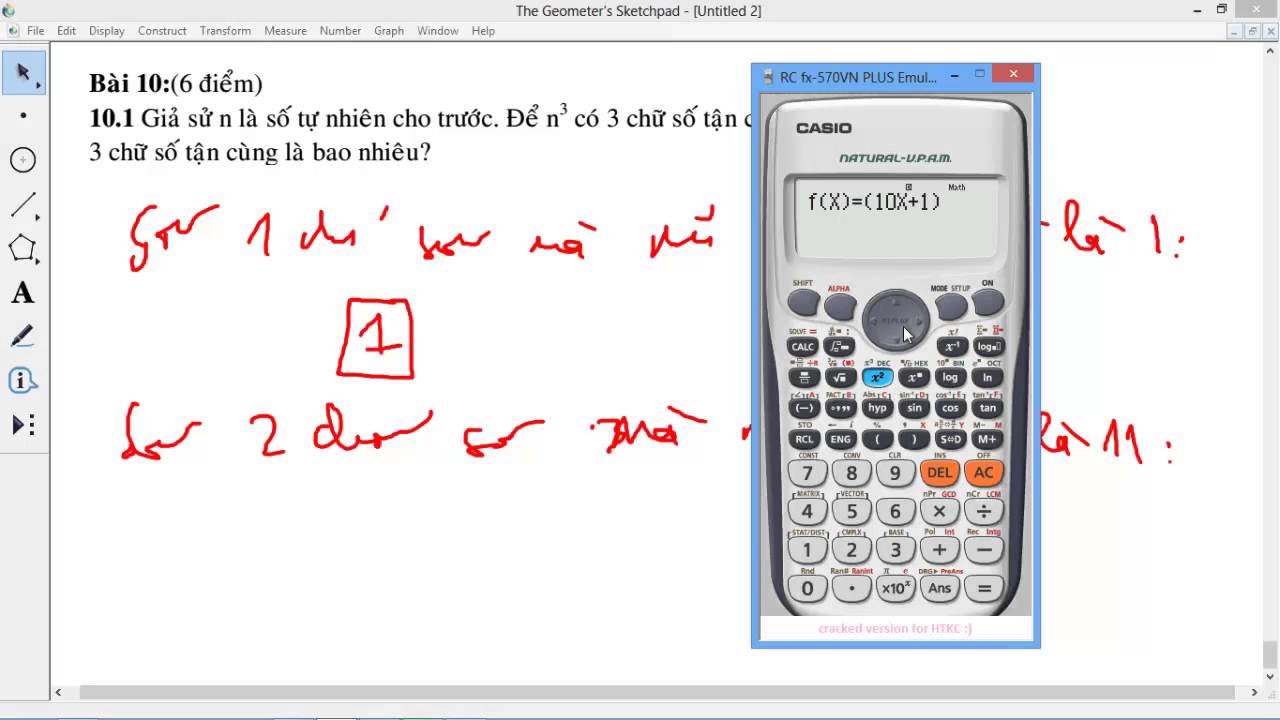Click the calculator negative (−) key

pos(803,408)
